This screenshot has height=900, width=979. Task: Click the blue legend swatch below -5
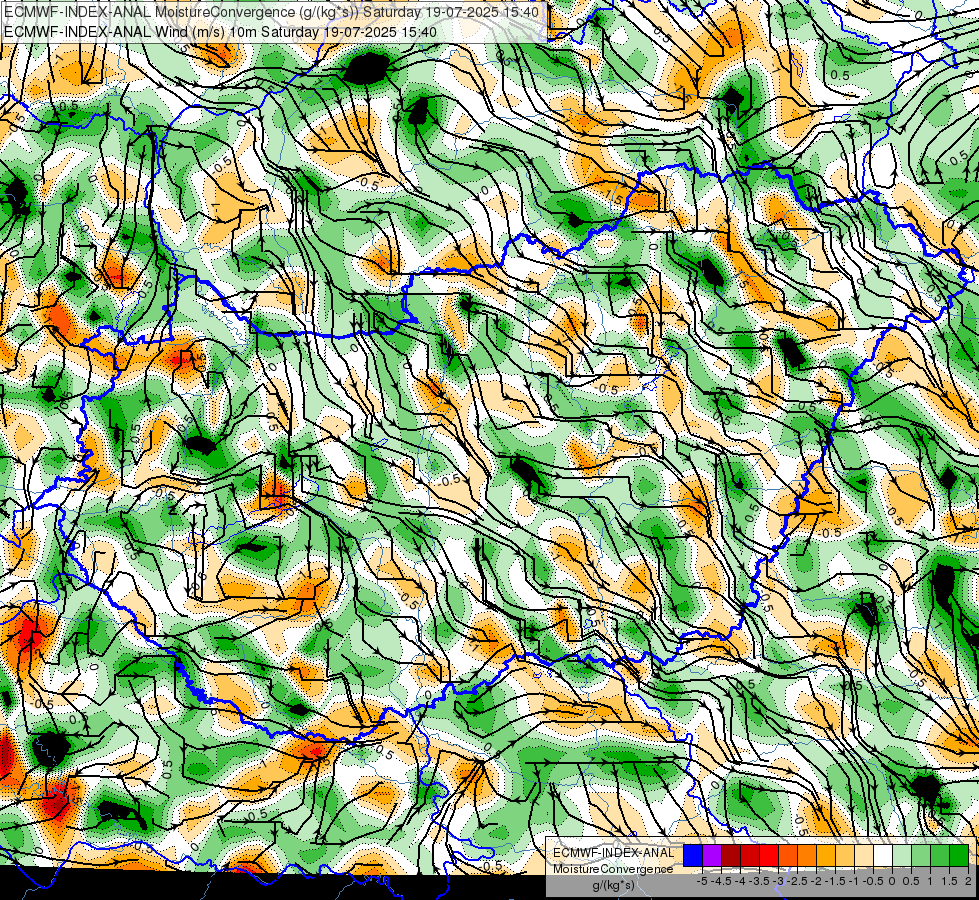(x=693, y=855)
